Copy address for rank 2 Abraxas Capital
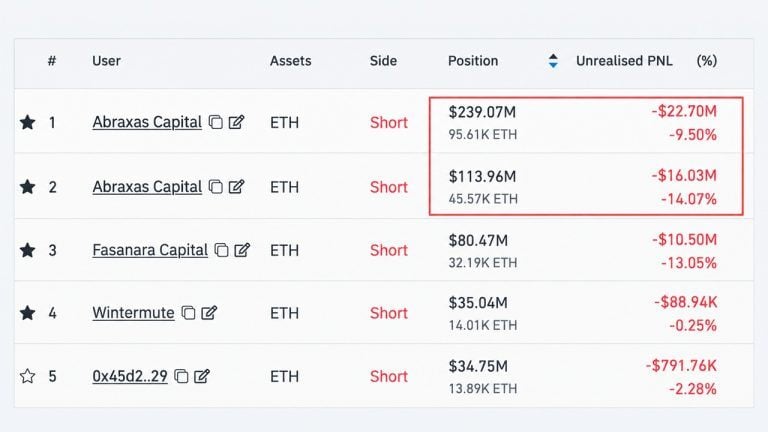768x432 pixels. pos(216,187)
